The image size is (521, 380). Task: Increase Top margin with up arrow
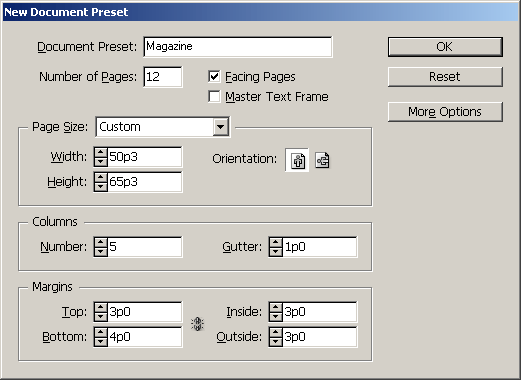click(x=101, y=308)
